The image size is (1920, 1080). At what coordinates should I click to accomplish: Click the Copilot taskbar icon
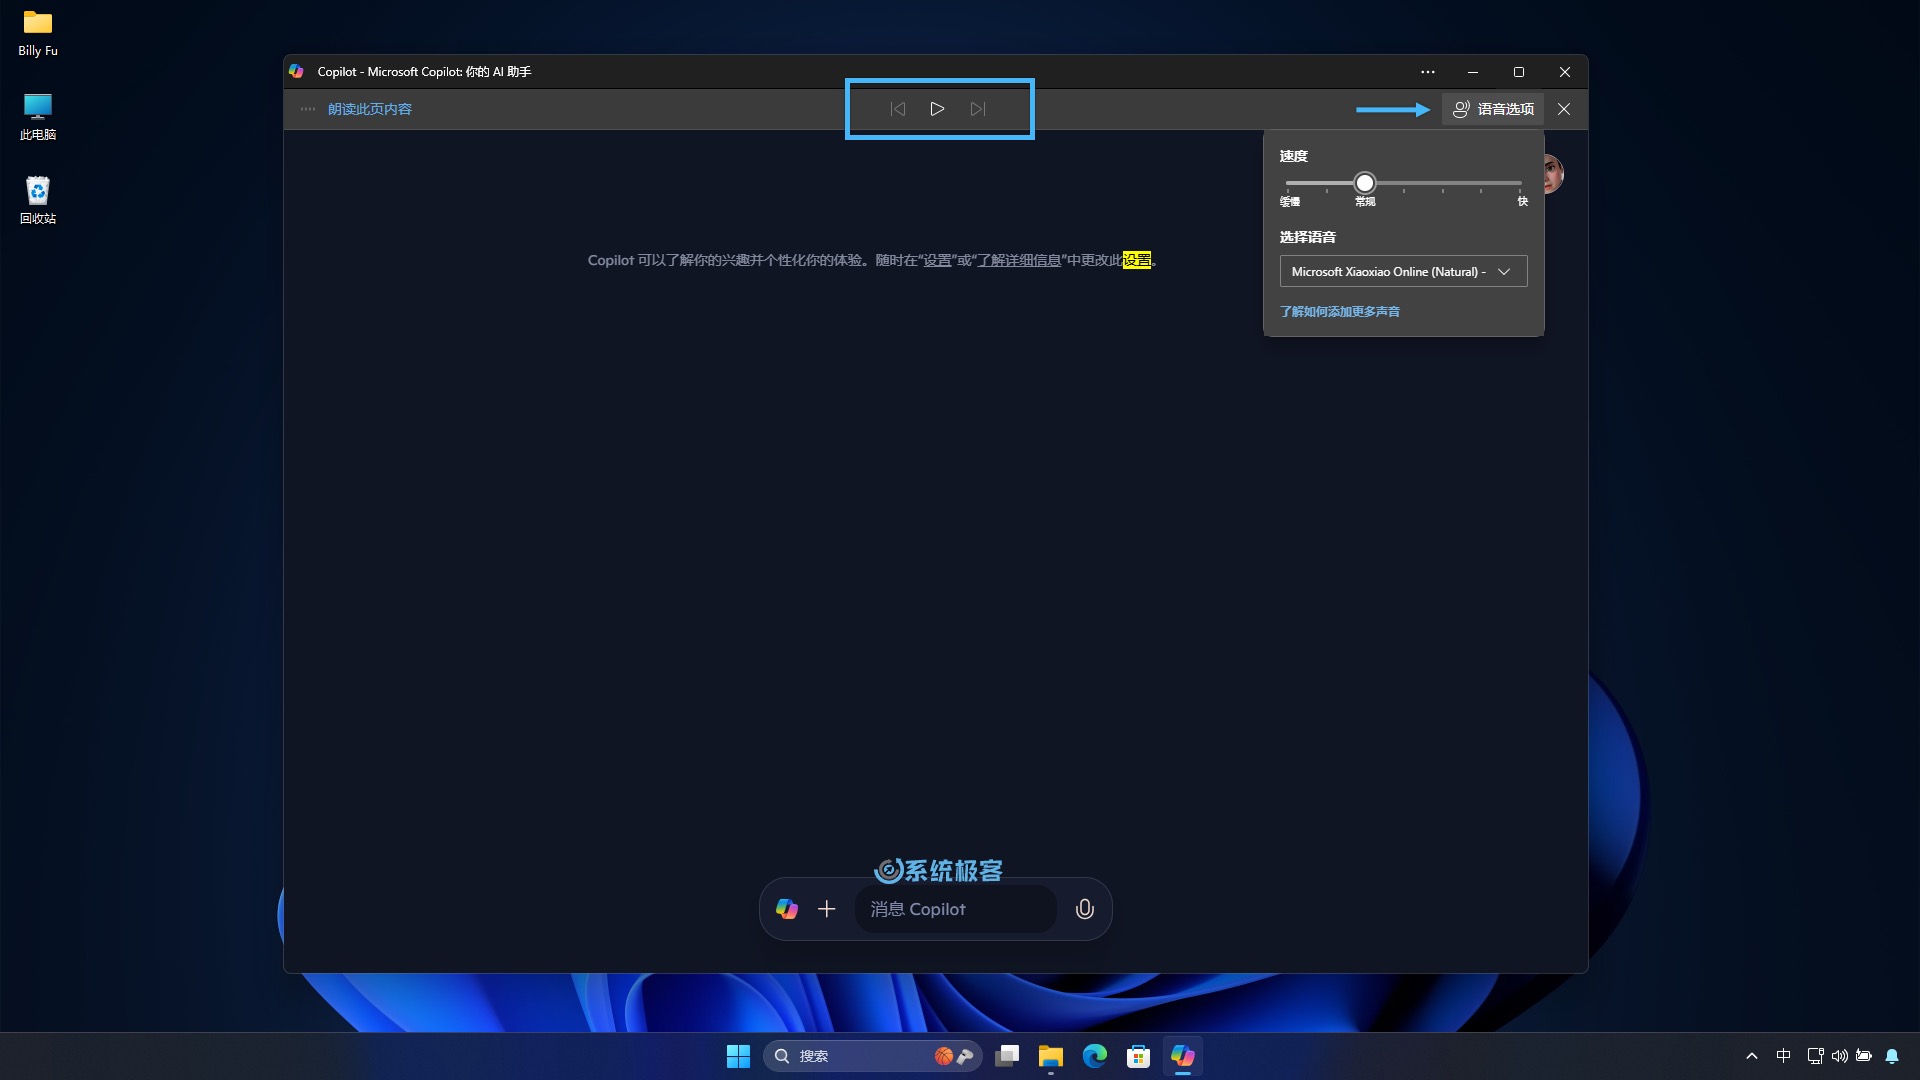tap(1182, 1056)
